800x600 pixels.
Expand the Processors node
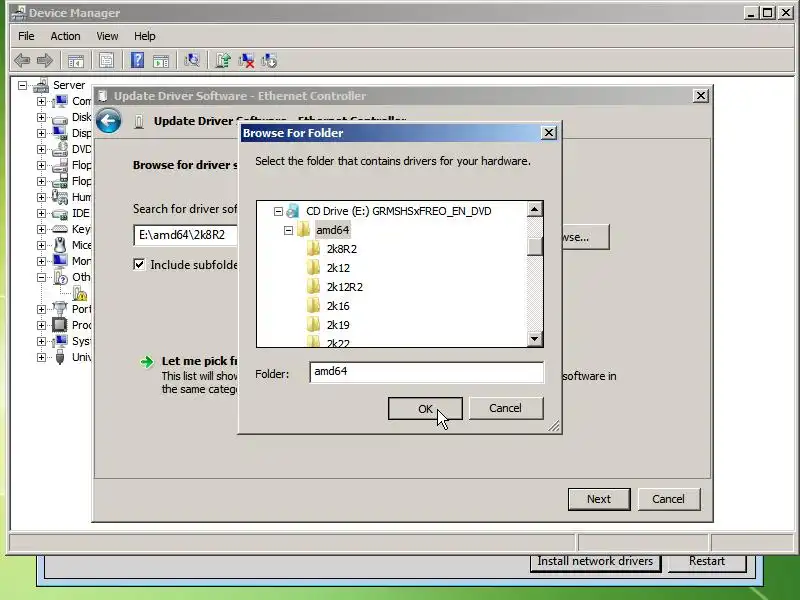[41, 325]
